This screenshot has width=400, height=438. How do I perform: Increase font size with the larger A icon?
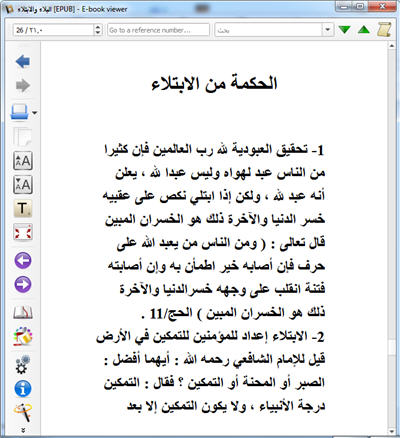click(23, 161)
